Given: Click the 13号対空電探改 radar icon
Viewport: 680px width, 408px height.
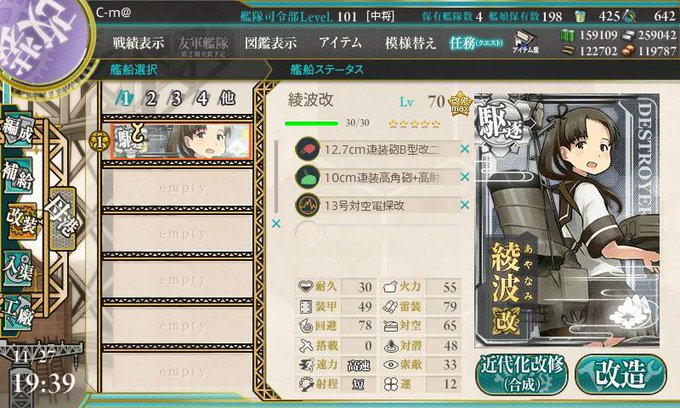Looking at the screenshot, I should point(307,205).
